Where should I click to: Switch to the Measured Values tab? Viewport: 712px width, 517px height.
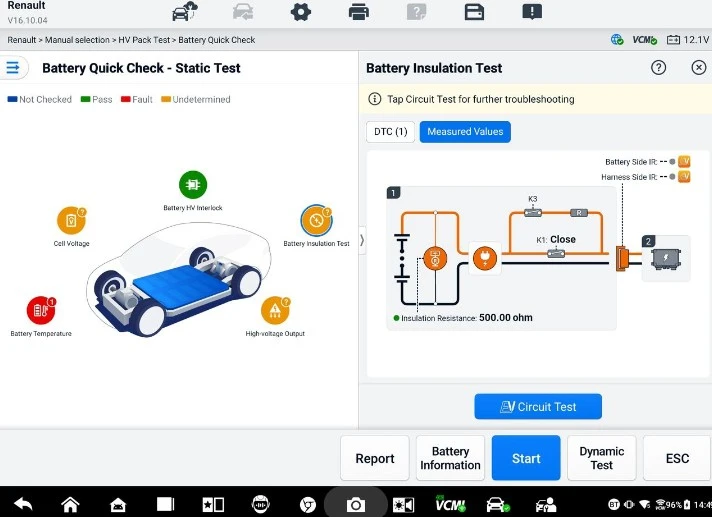465,132
